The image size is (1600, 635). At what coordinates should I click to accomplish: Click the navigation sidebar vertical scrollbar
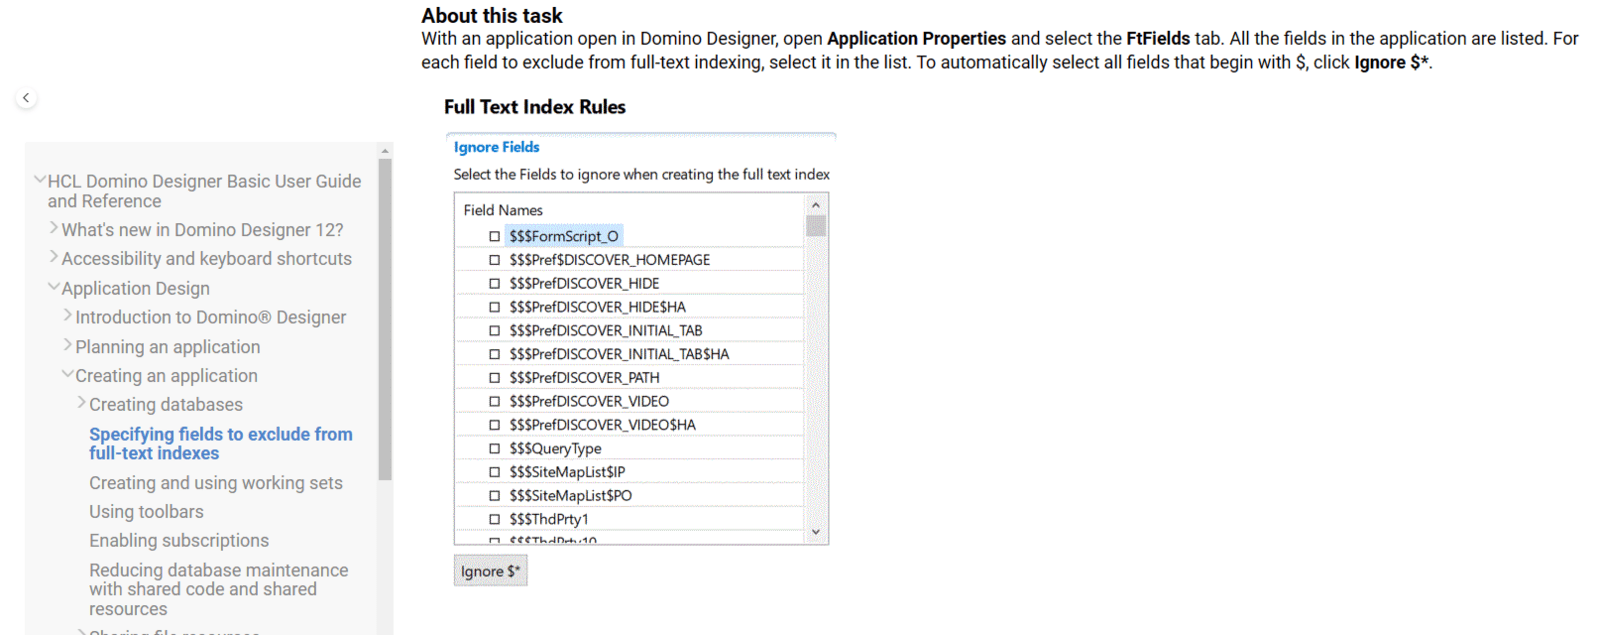[x=385, y=320]
